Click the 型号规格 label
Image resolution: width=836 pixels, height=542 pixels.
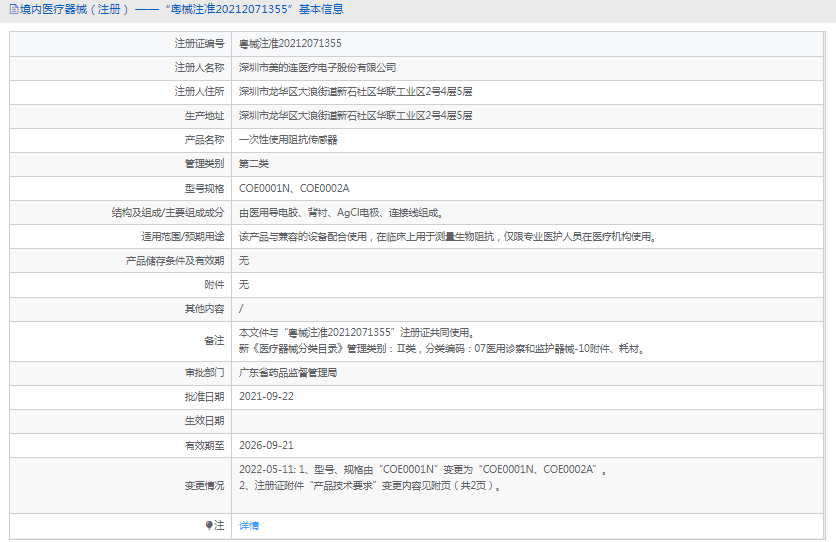point(205,188)
